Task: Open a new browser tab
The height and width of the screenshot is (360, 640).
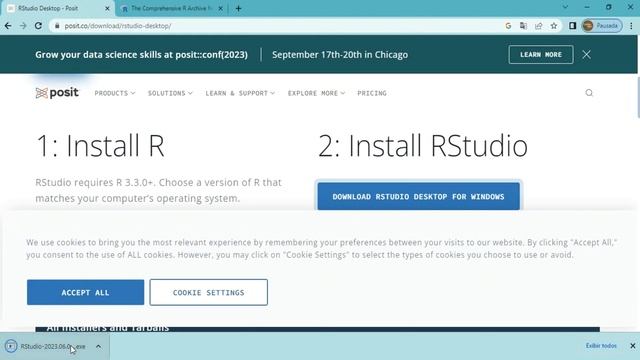Action: [x=238, y=8]
